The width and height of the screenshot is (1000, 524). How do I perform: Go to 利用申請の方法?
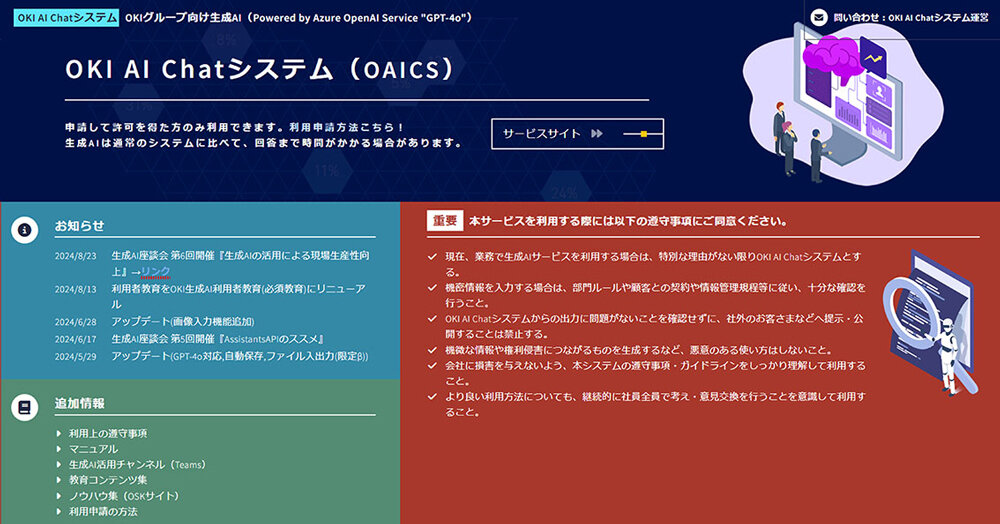[x=103, y=512]
